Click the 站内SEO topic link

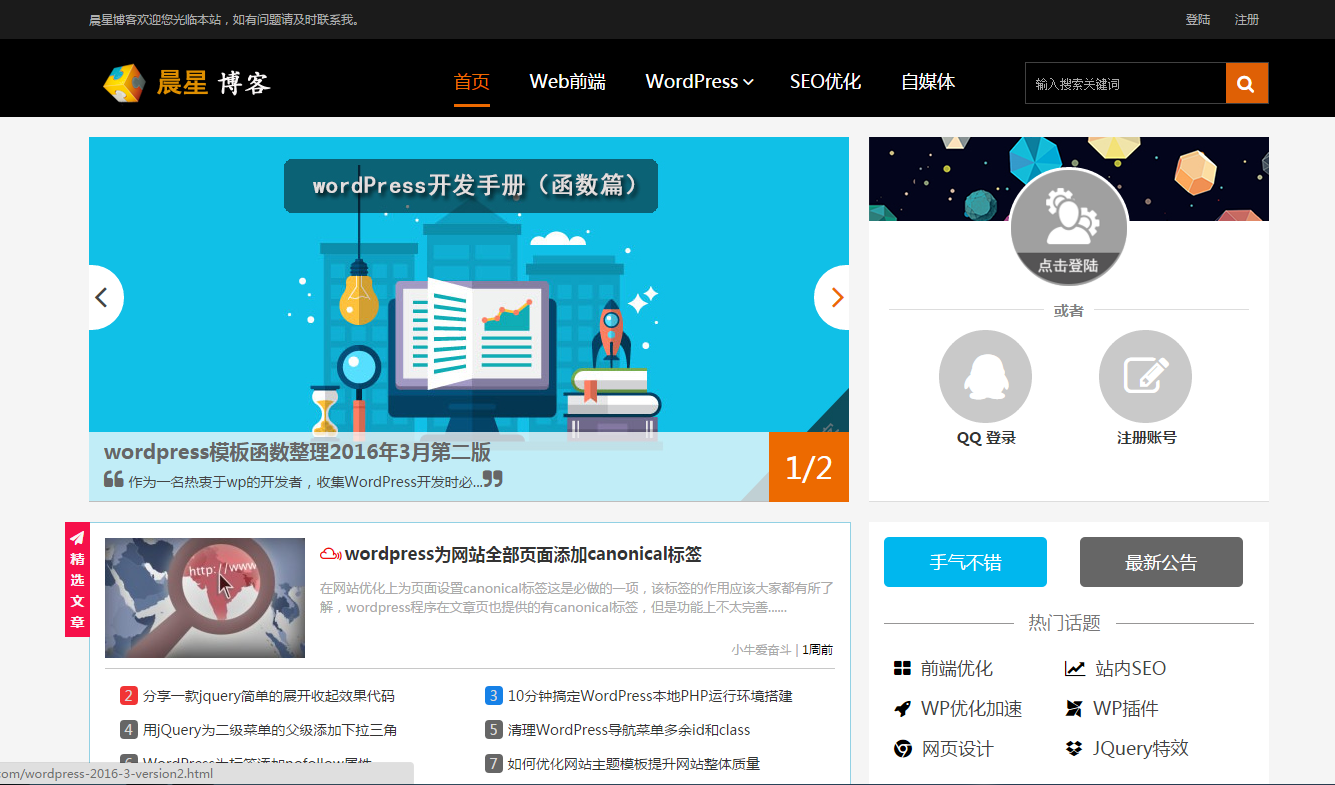pos(1131,669)
